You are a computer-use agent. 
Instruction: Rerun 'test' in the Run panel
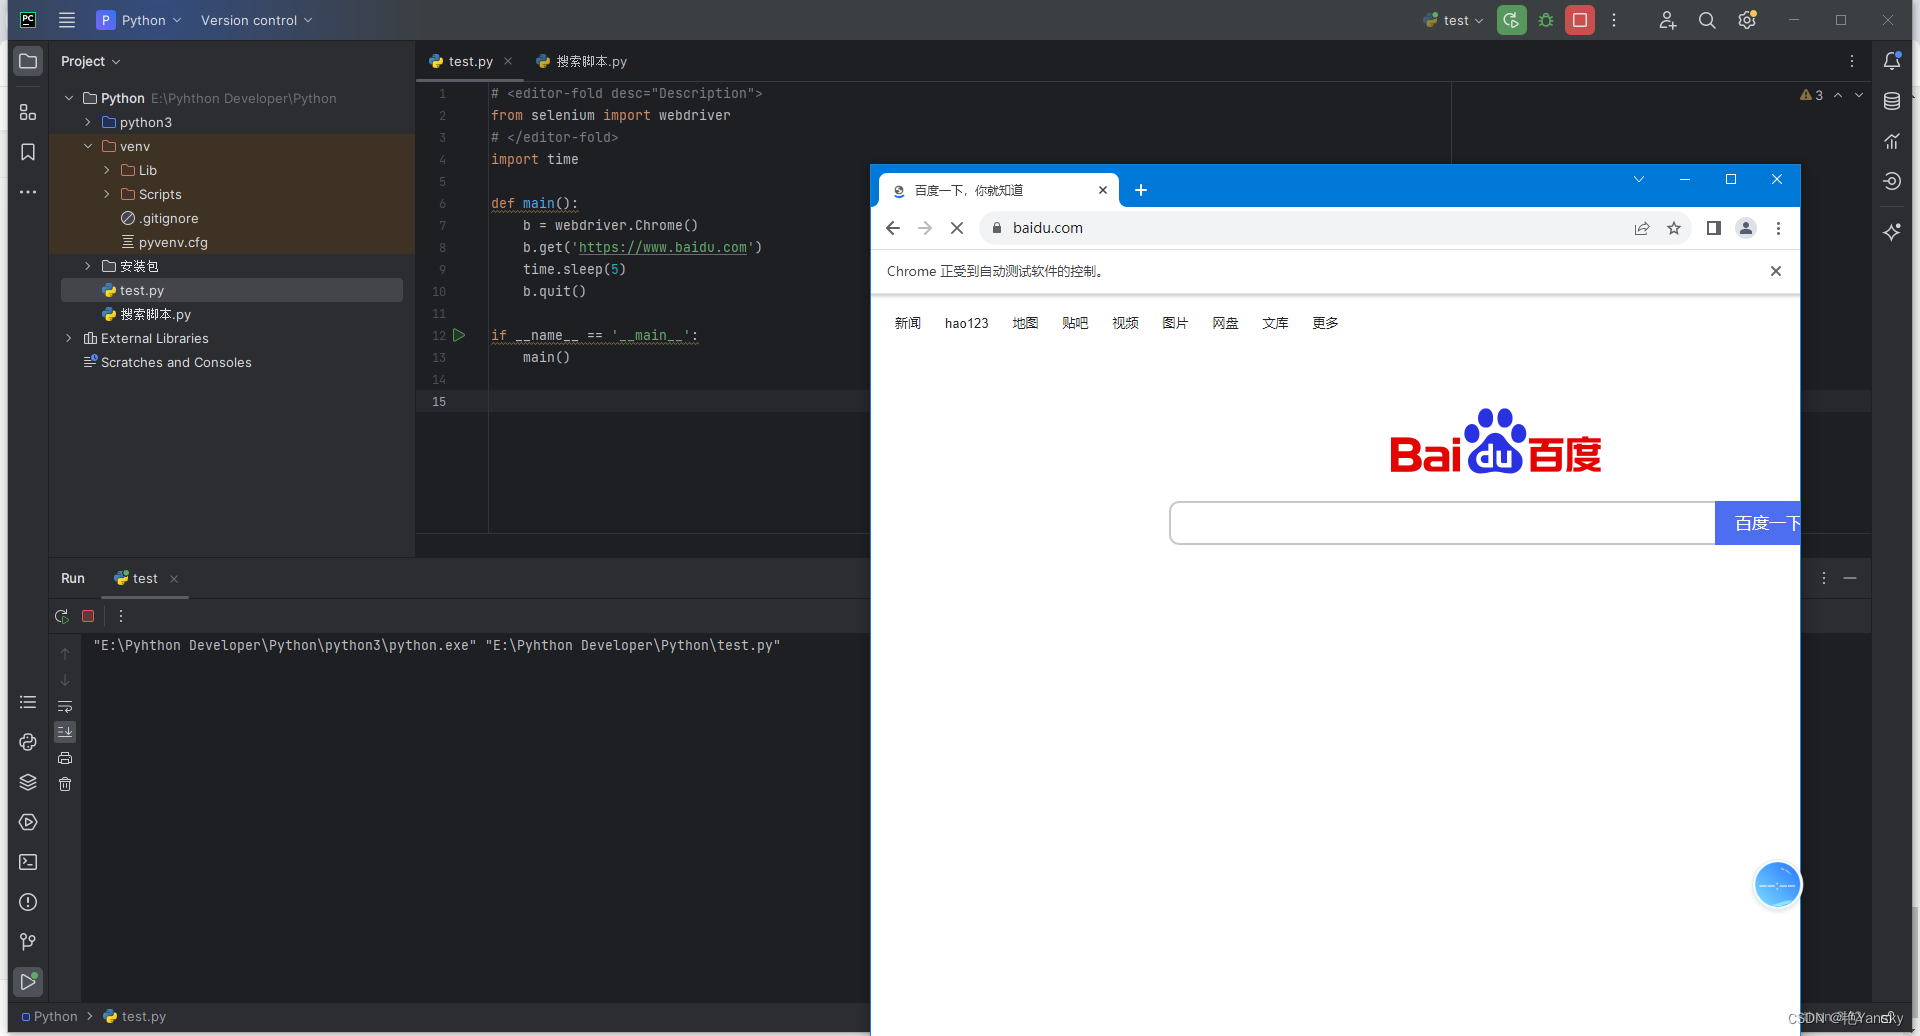click(62, 616)
